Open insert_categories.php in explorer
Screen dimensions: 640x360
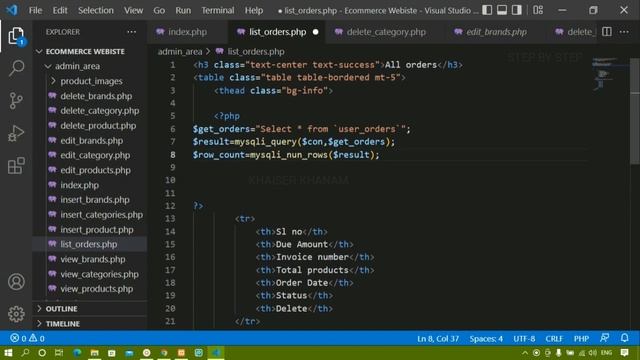click(x=102, y=215)
